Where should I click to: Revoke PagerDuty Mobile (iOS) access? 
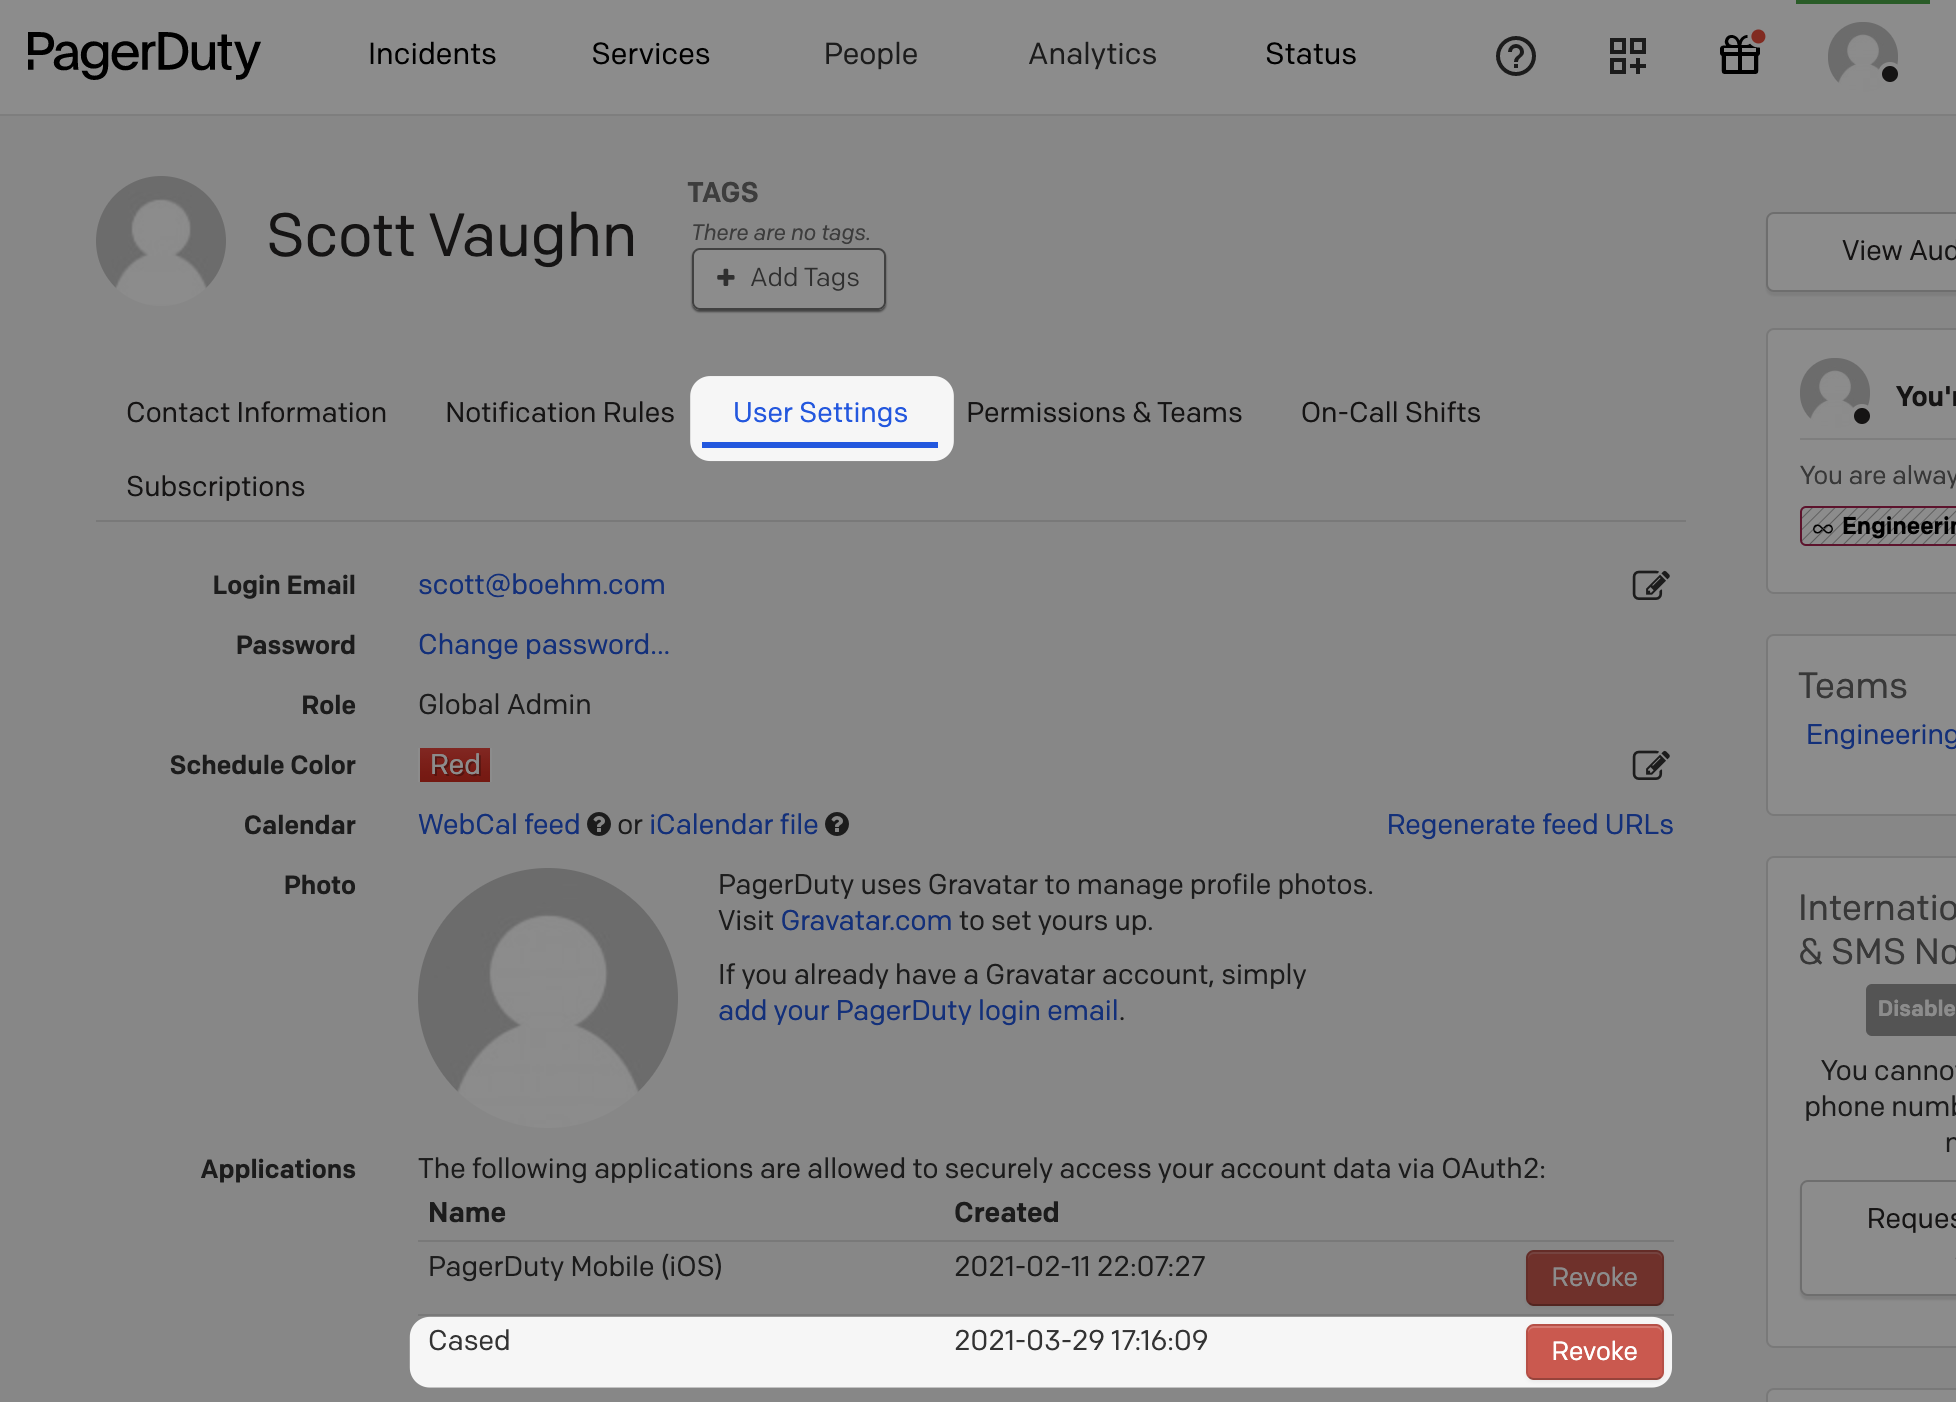click(1594, 1277)
